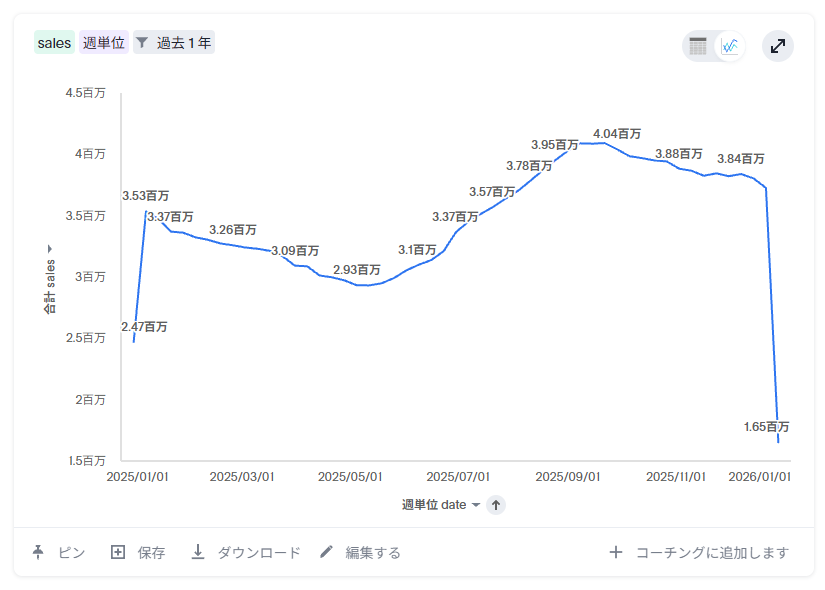Click the save plus-box icon
Screen dimensions: 825x590
pos(118,552)
